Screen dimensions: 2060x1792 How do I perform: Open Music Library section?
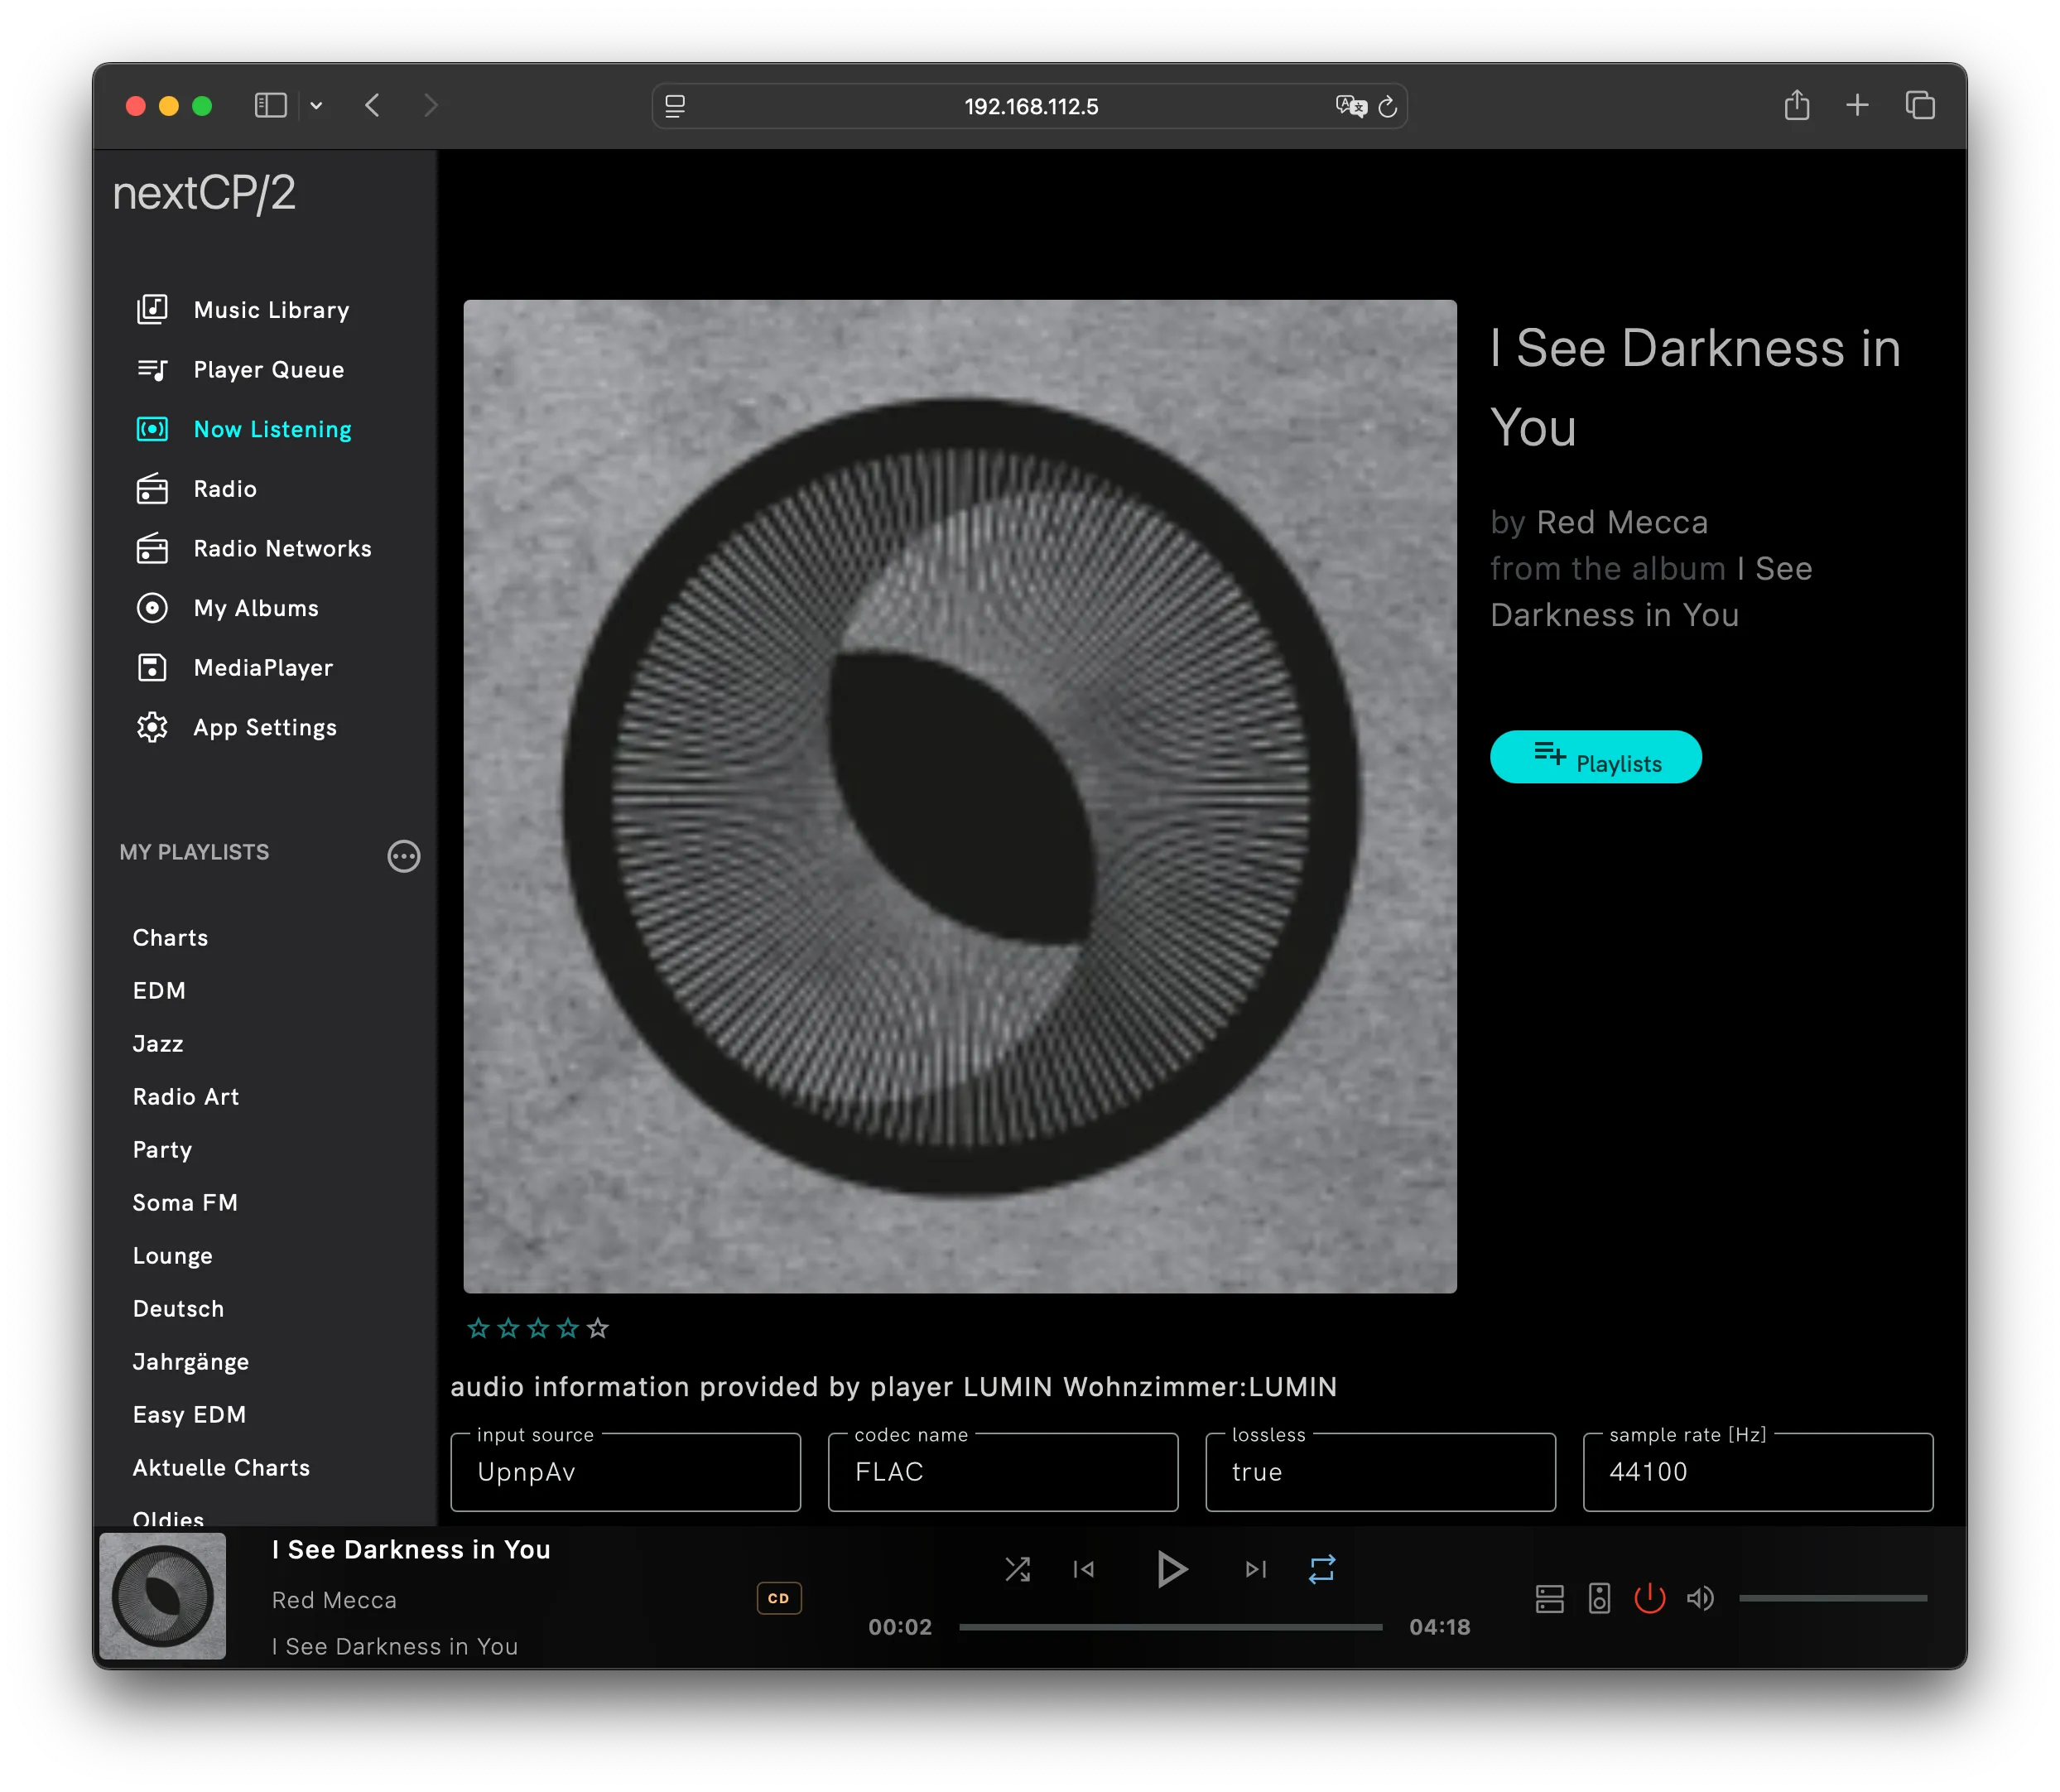click(x=271, y=310)
